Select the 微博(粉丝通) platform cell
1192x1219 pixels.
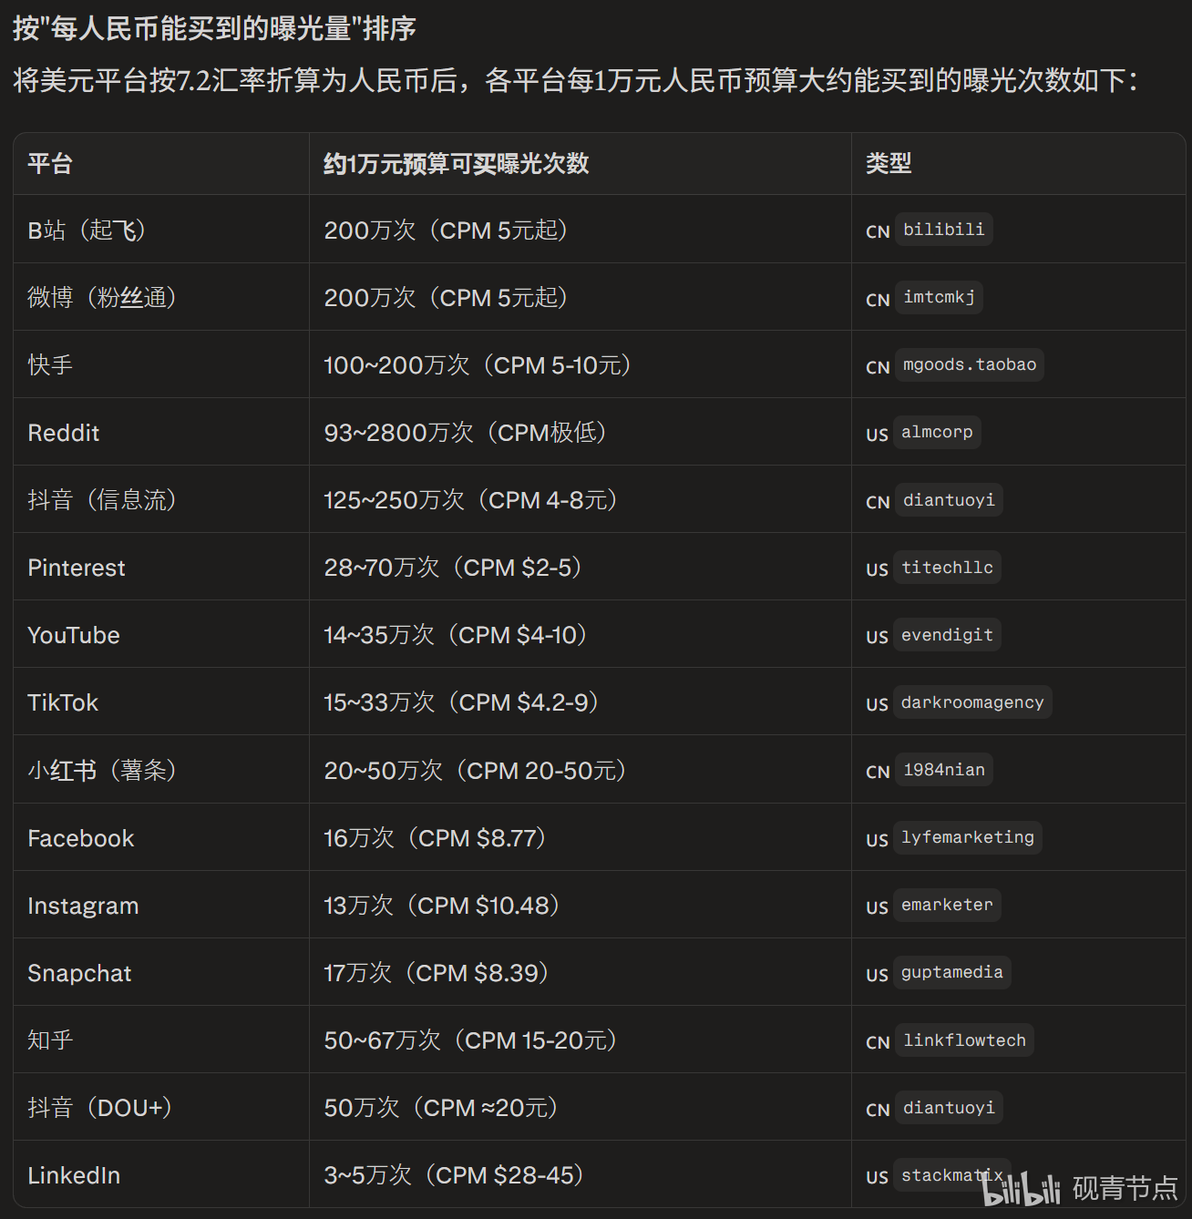(161, 297)
